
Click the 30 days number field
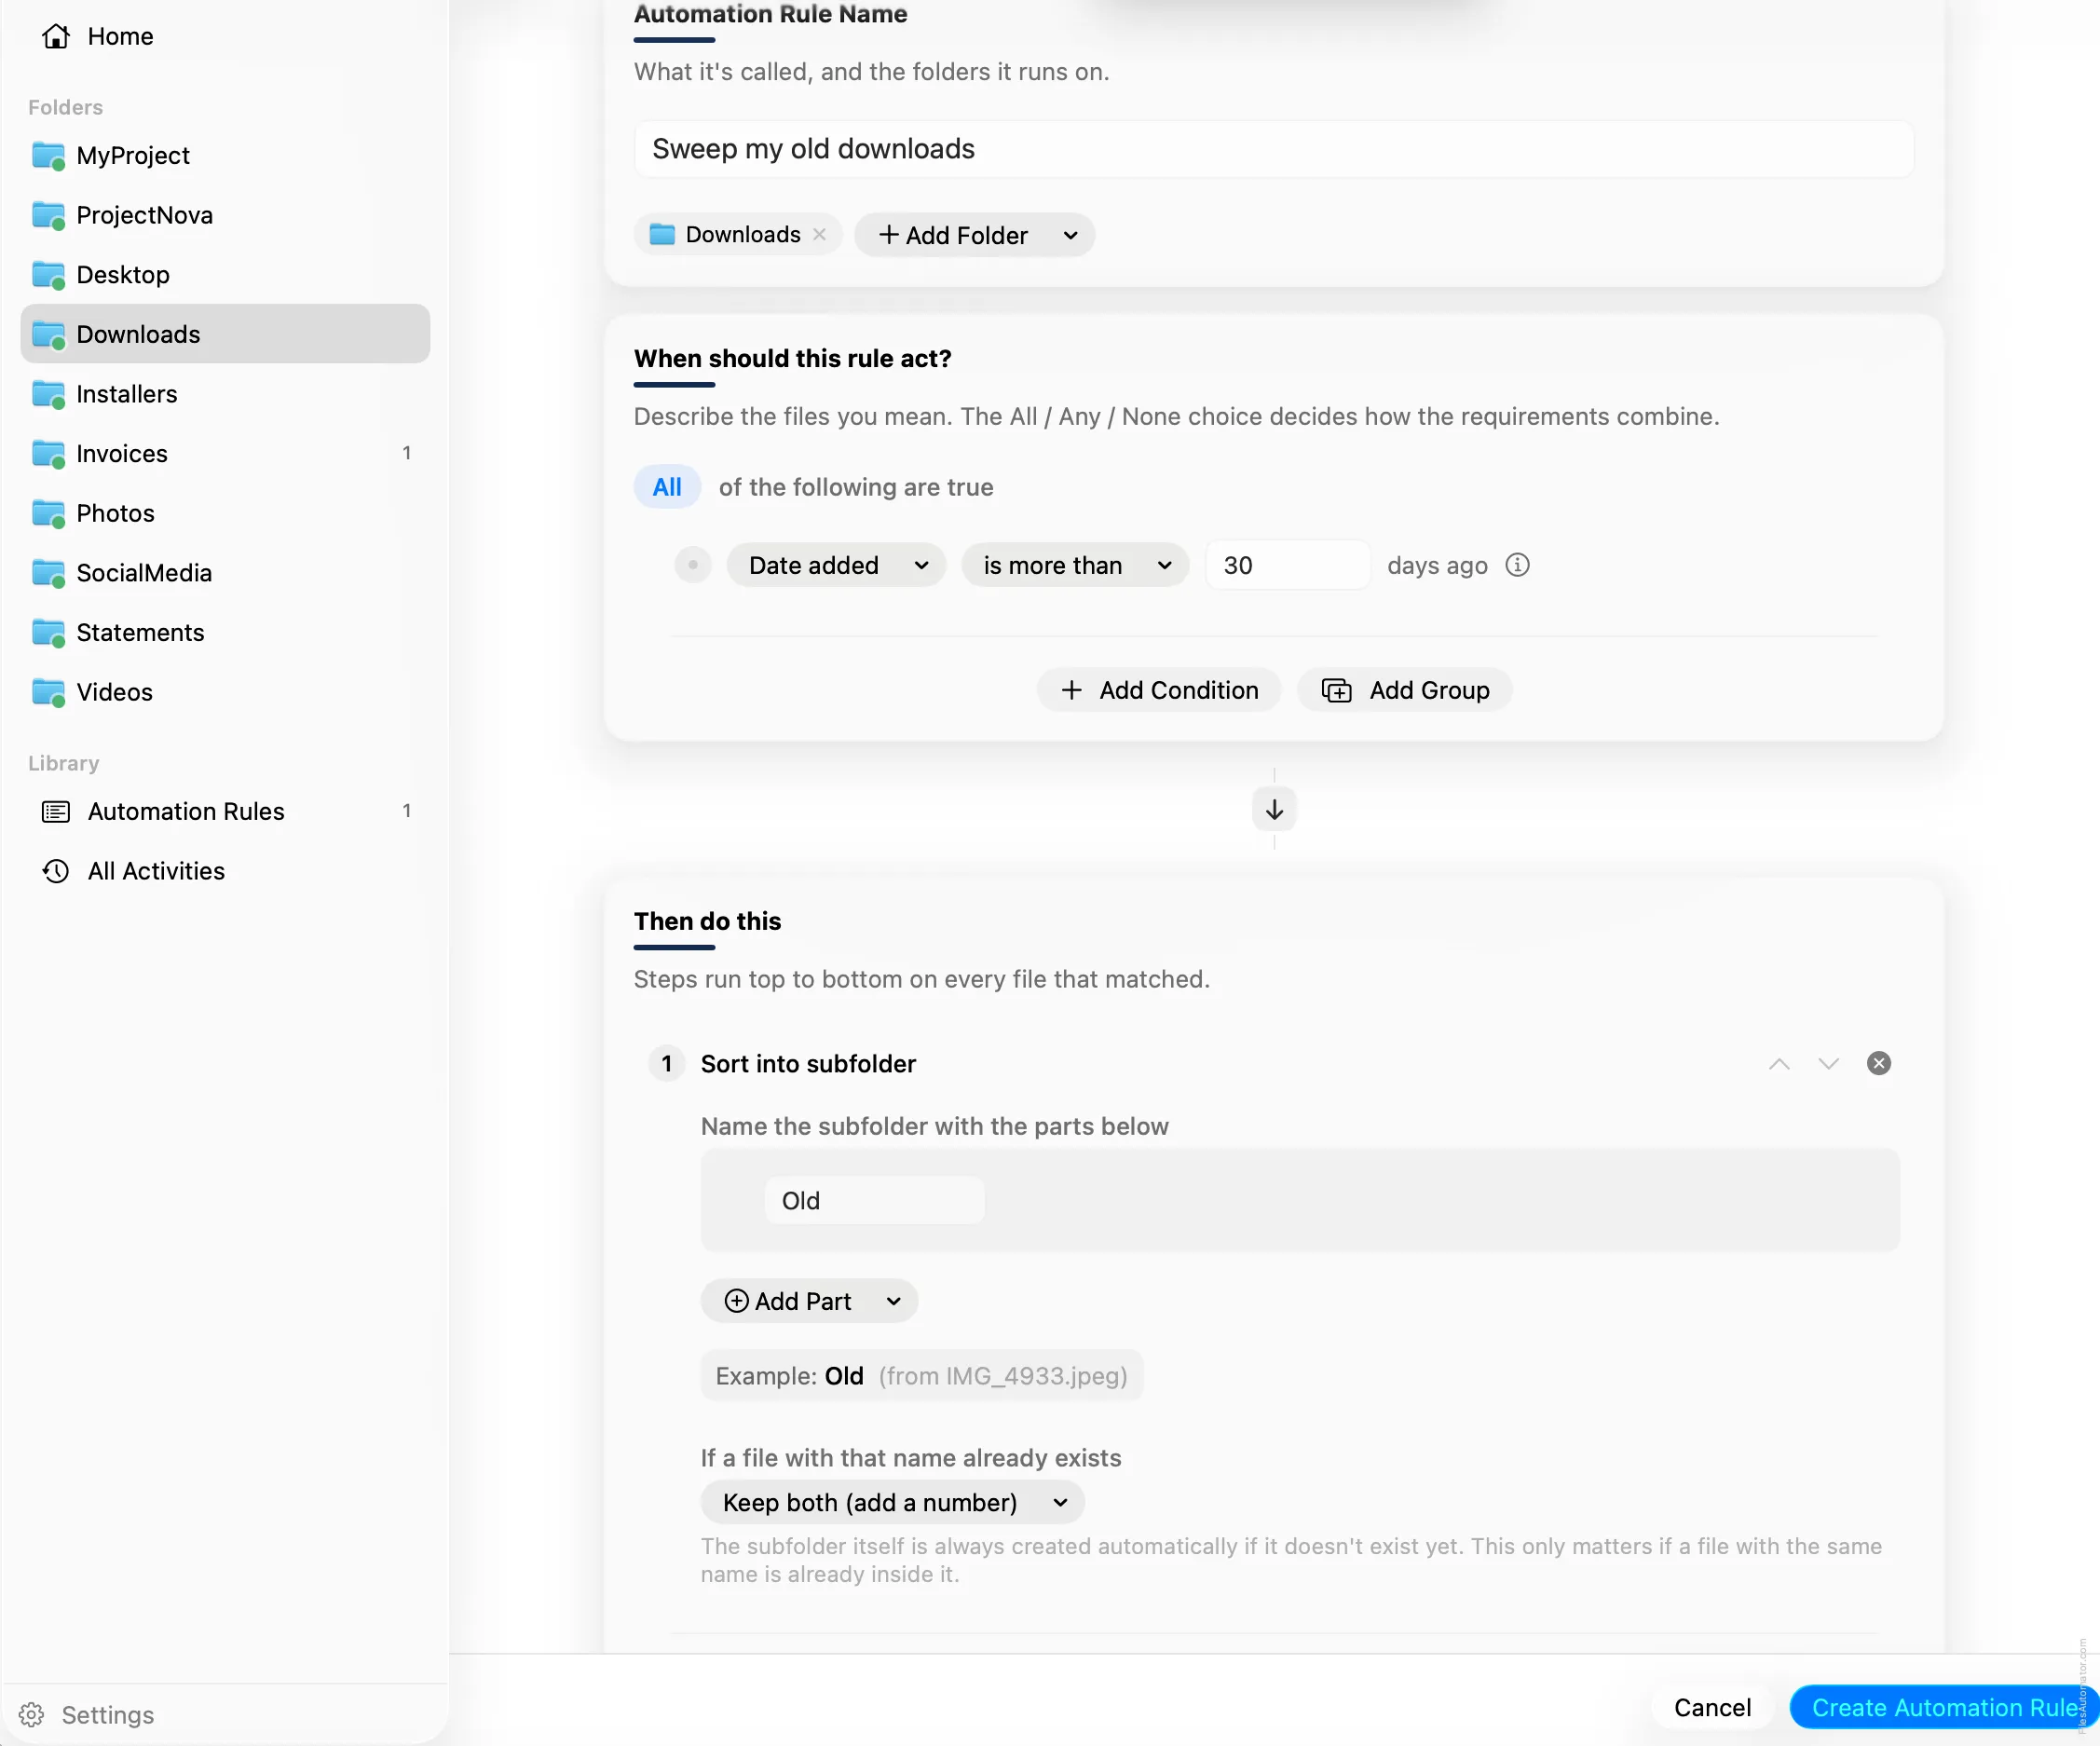1287,565
